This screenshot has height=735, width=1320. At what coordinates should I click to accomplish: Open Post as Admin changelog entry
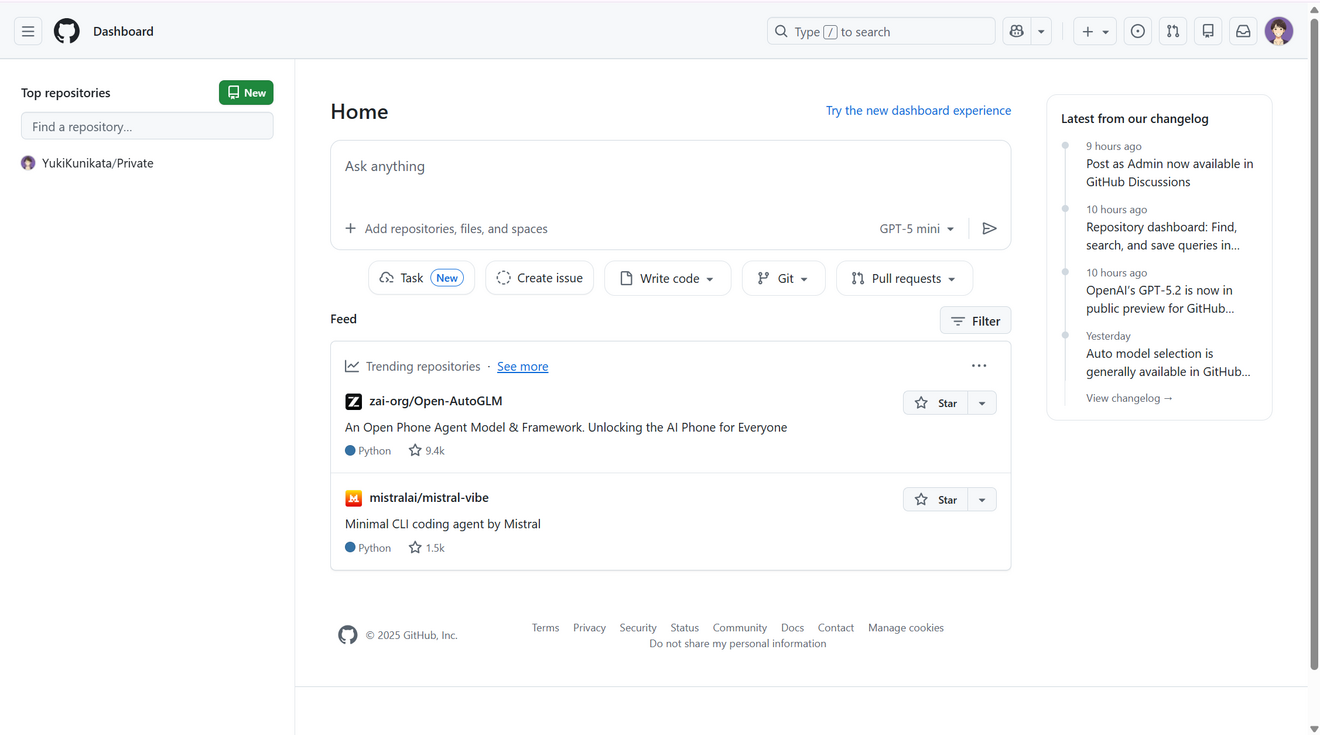tap(1169, 173)
